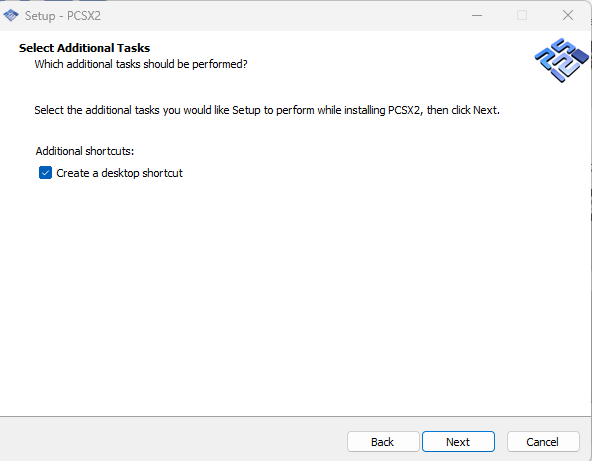
Task: Uncheck the desktop shortcut checkbox
Action: (45, 173)
